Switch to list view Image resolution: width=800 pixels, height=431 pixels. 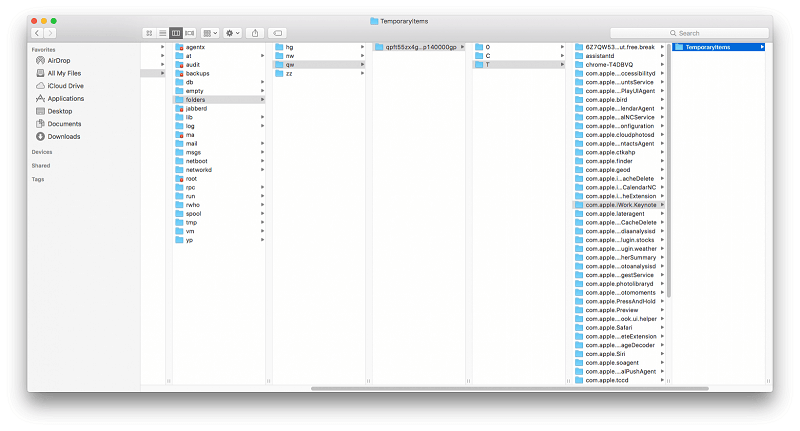coord(162,33)
